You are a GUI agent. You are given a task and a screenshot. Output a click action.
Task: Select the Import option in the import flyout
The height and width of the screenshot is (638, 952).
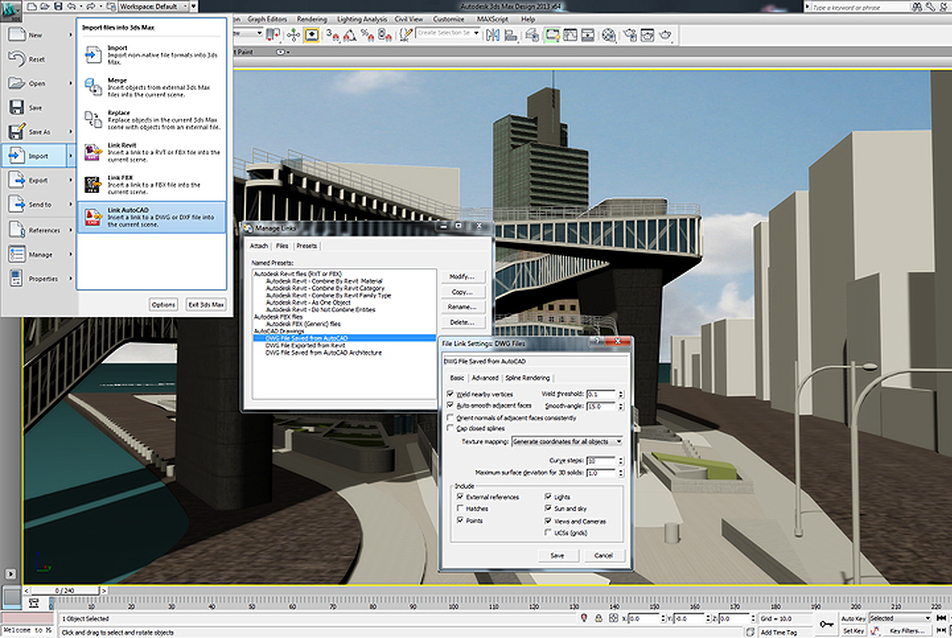(152, 54)
